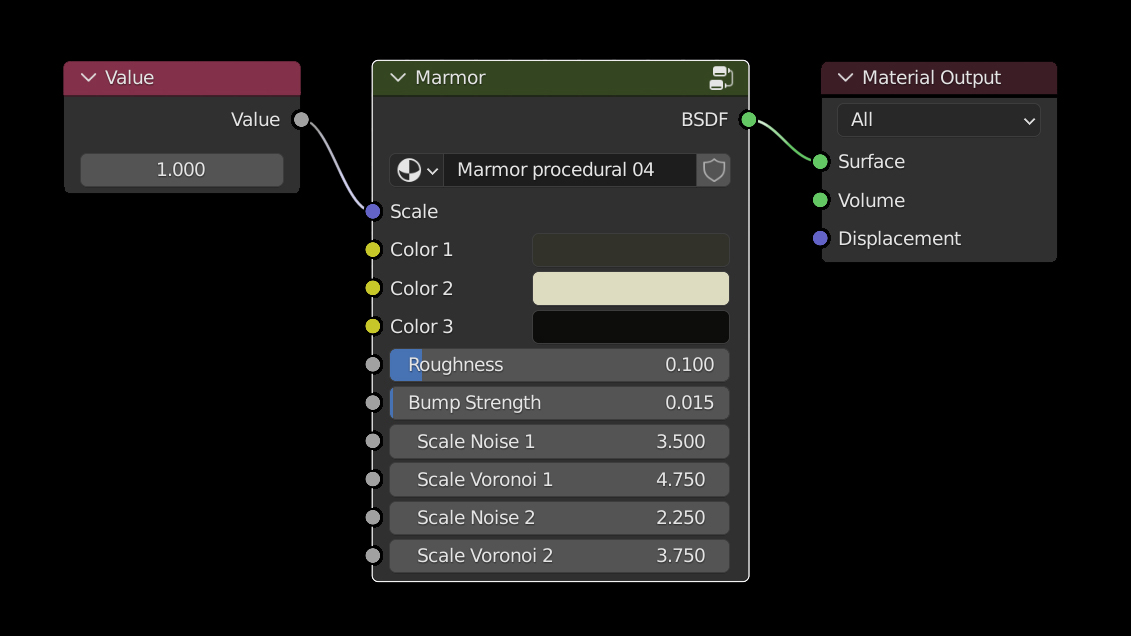The image size is (1131, 636).
Task: Click the Volume input socket
Action: 821,200
